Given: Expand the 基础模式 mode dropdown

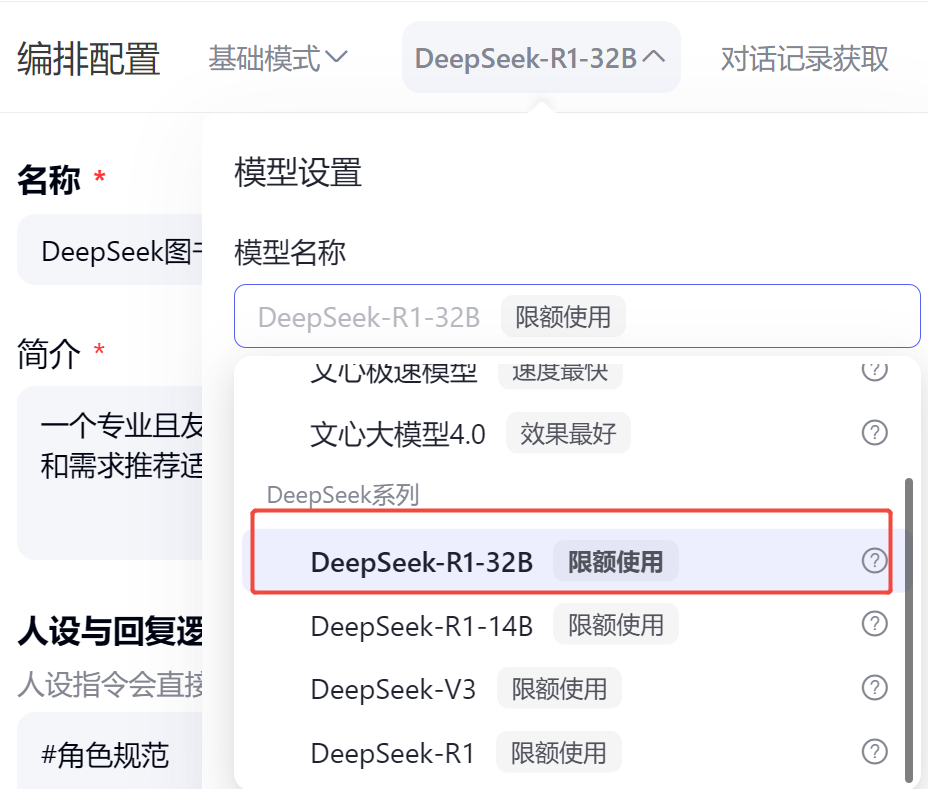Looking at the screenshot, I should point(278,58).
